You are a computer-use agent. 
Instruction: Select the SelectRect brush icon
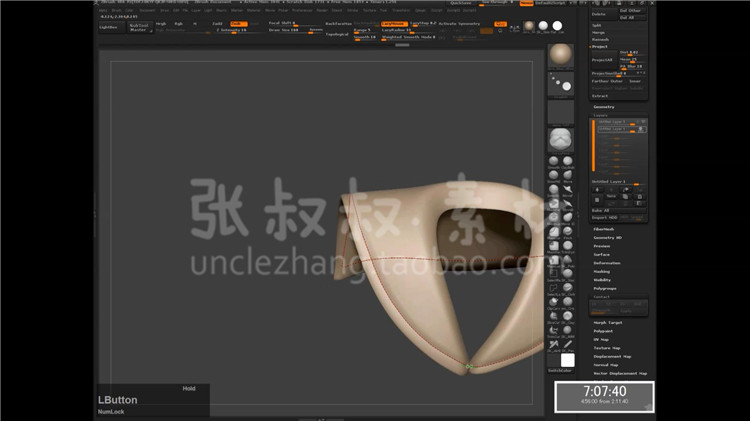553,274
